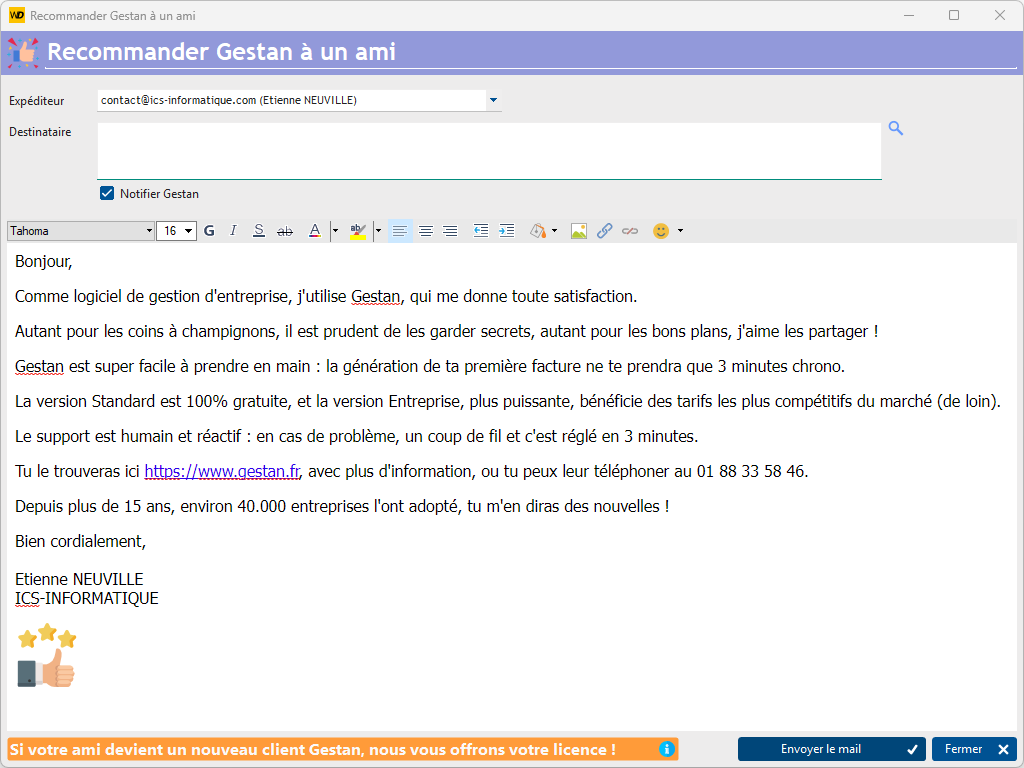Click the orange license offer banner text
Screen dimensions: 1024x768
313,749
